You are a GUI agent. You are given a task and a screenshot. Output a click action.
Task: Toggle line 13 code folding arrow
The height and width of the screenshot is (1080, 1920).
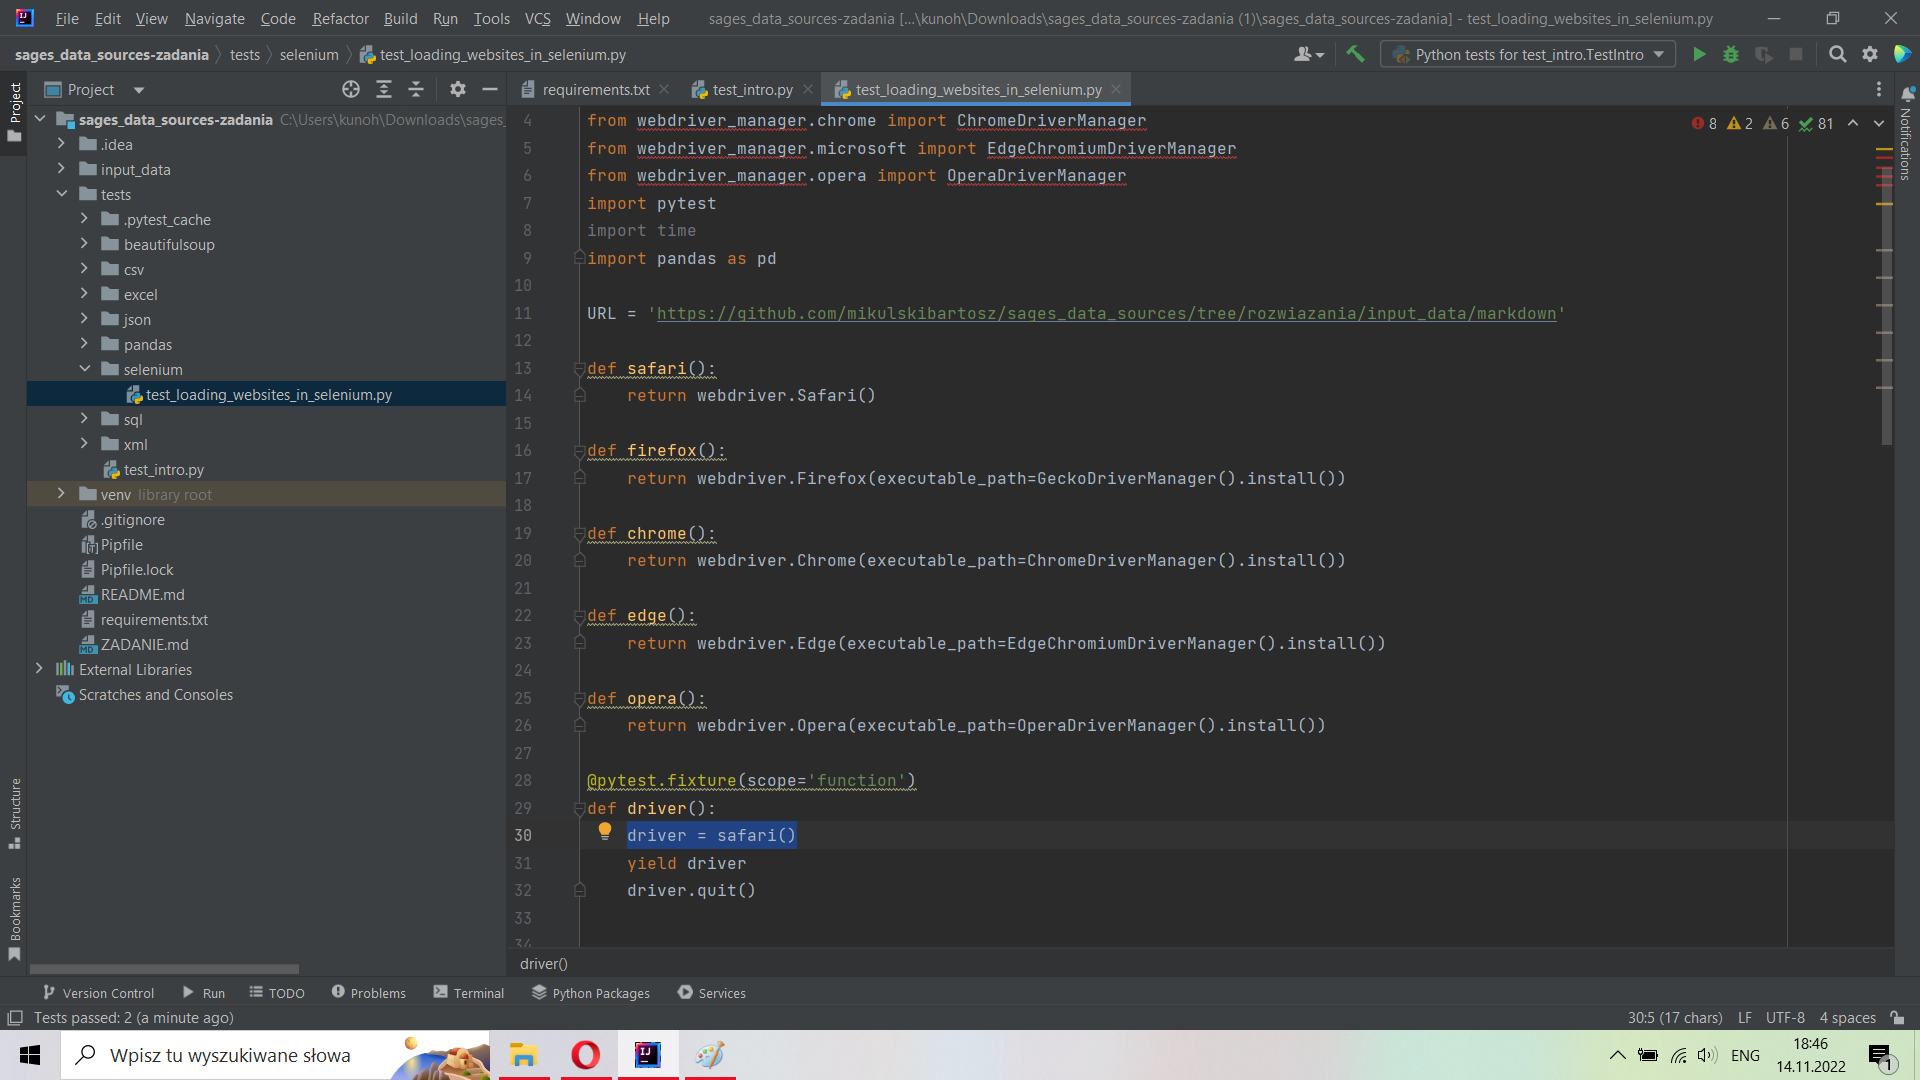[x=579, y=367]
